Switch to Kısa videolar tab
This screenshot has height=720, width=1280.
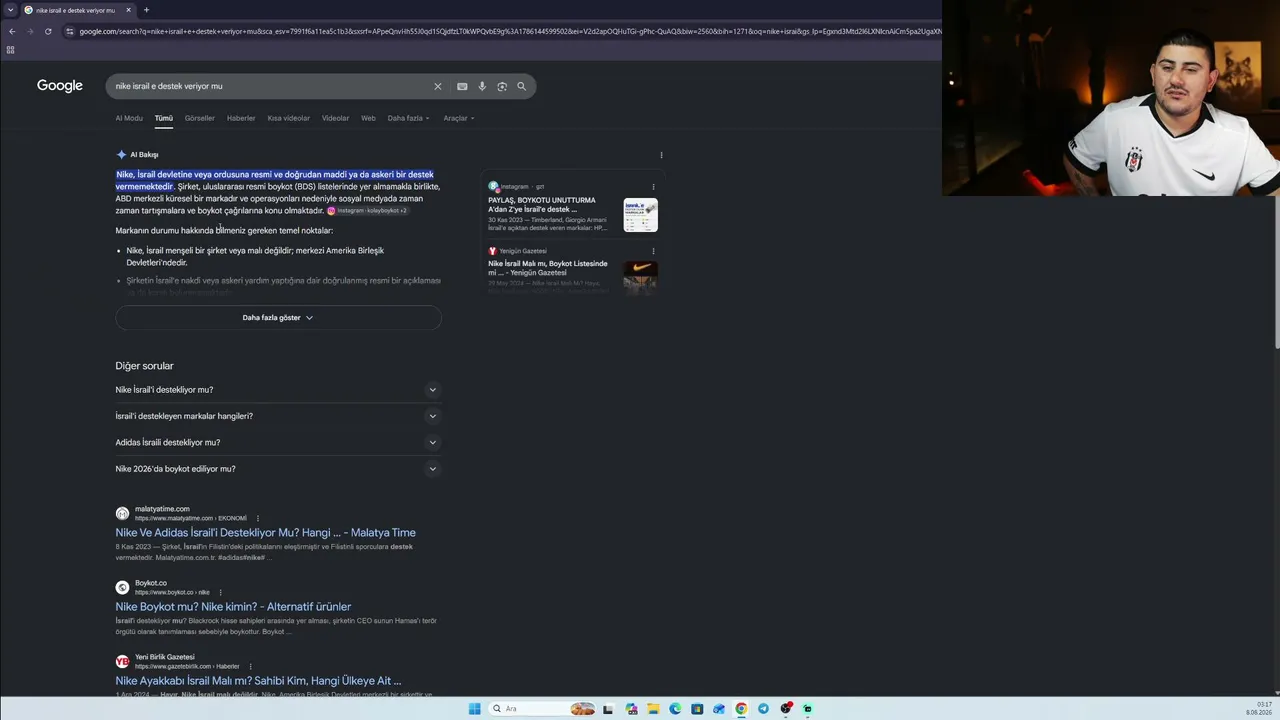(x=289, y=118)
